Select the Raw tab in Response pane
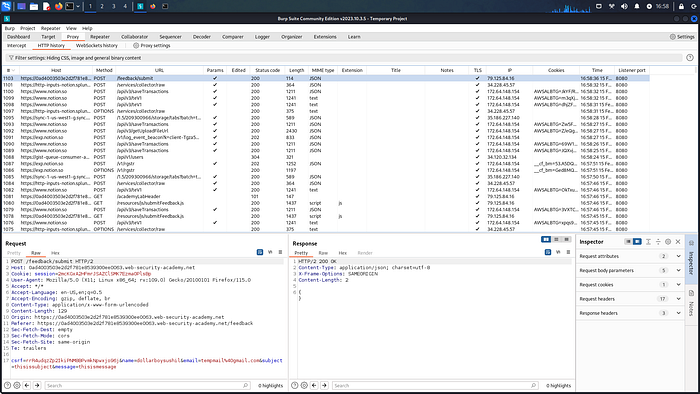This screenshot has height=394, width=700. (323, 253)
